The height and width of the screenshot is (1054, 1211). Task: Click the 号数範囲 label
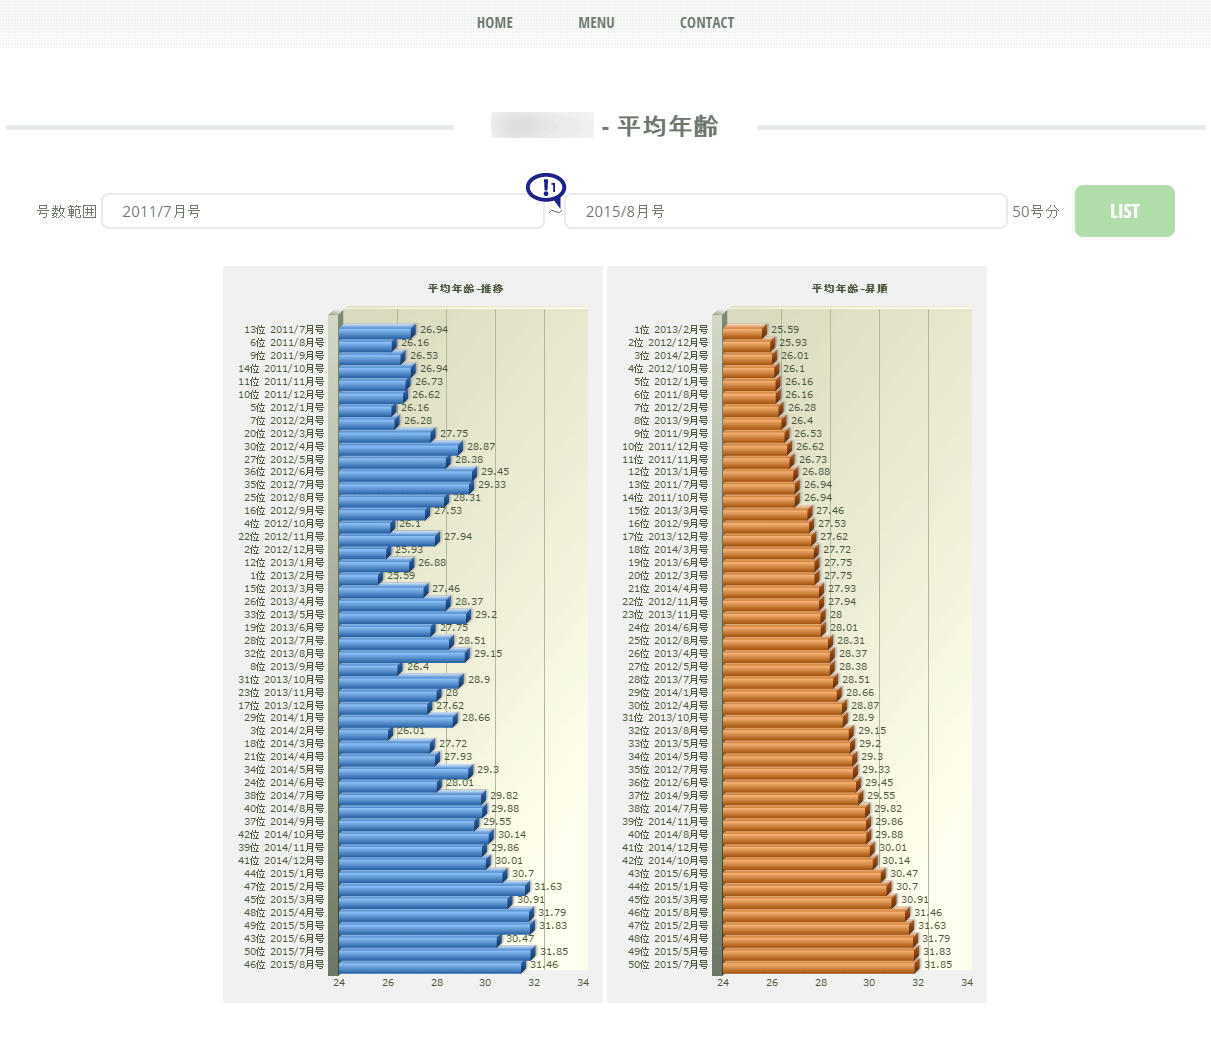tap(66, 211)
